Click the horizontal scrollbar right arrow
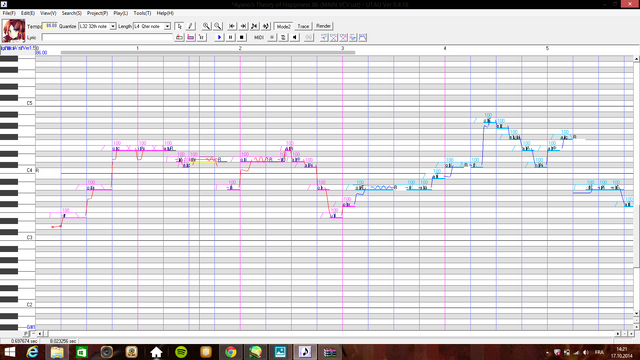 pos(618,333)
